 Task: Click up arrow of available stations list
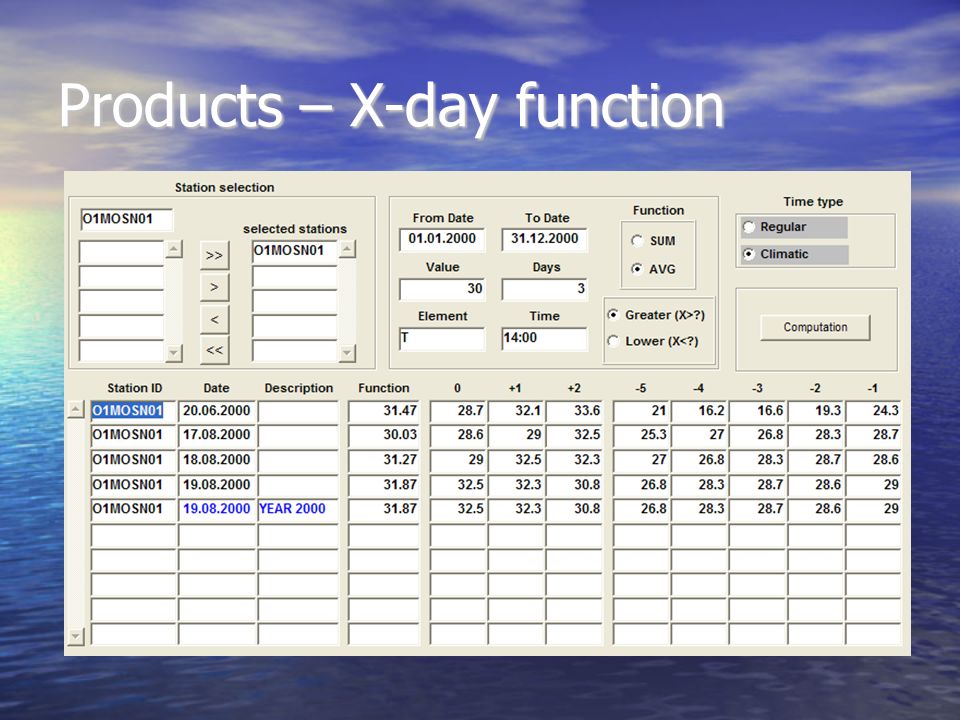174,249
